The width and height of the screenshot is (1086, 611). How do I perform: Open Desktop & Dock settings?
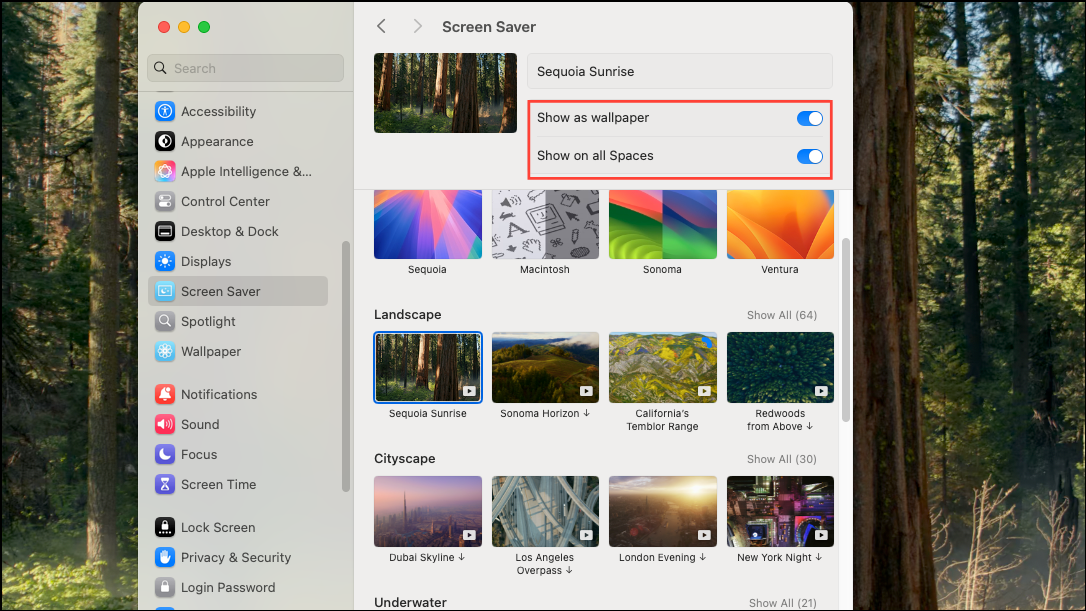(x=238, y=231)
